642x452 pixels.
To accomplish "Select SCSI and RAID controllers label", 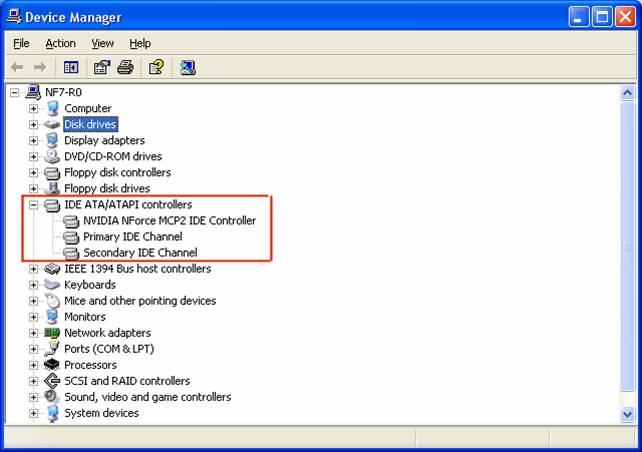I will pyautogui.click(x=127, y=381).
